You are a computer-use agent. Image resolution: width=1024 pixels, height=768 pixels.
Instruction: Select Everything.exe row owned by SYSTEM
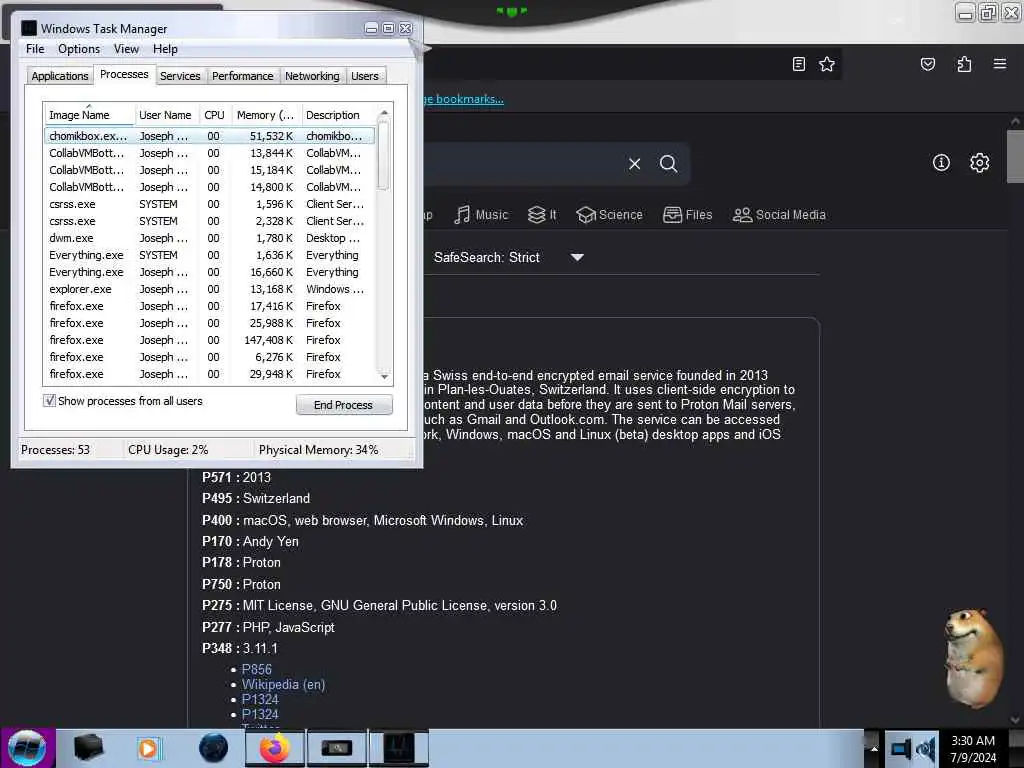pos(209,255)
